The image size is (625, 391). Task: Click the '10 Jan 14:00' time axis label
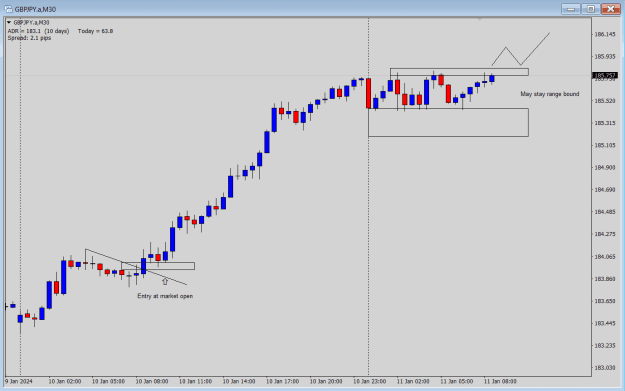[239, 381]
